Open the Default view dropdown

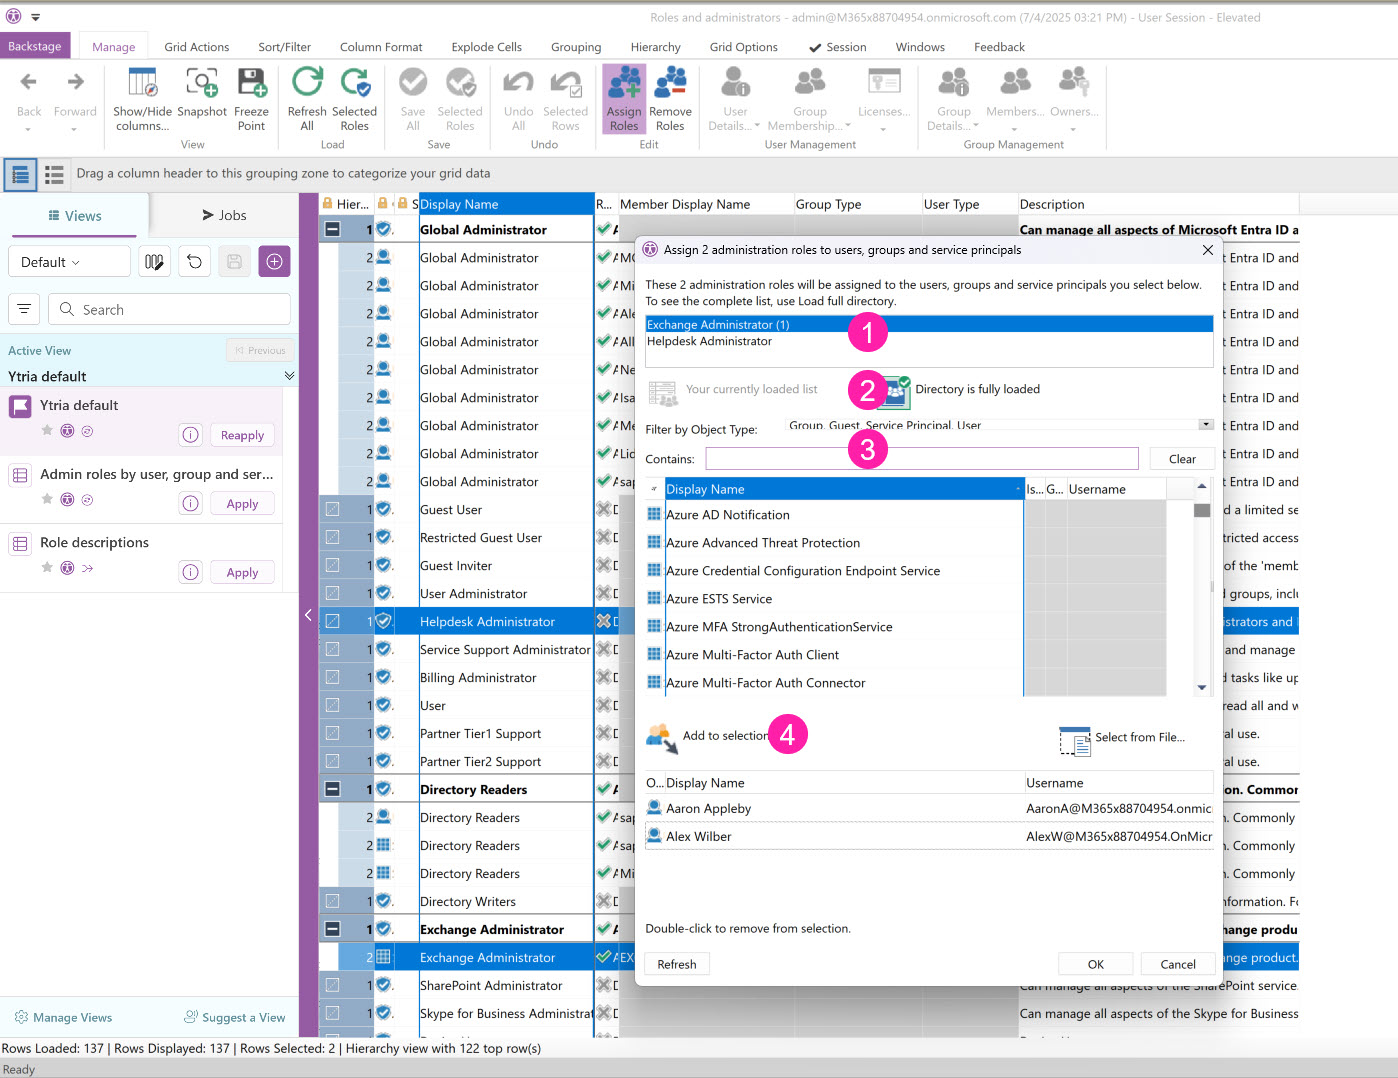[x=70, y=262]
